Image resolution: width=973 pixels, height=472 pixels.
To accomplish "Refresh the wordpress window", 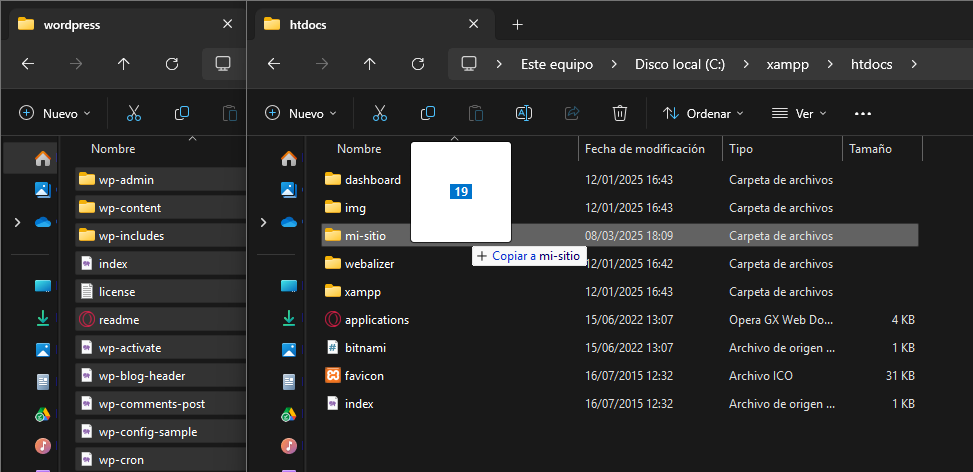I will coord(173,64).
